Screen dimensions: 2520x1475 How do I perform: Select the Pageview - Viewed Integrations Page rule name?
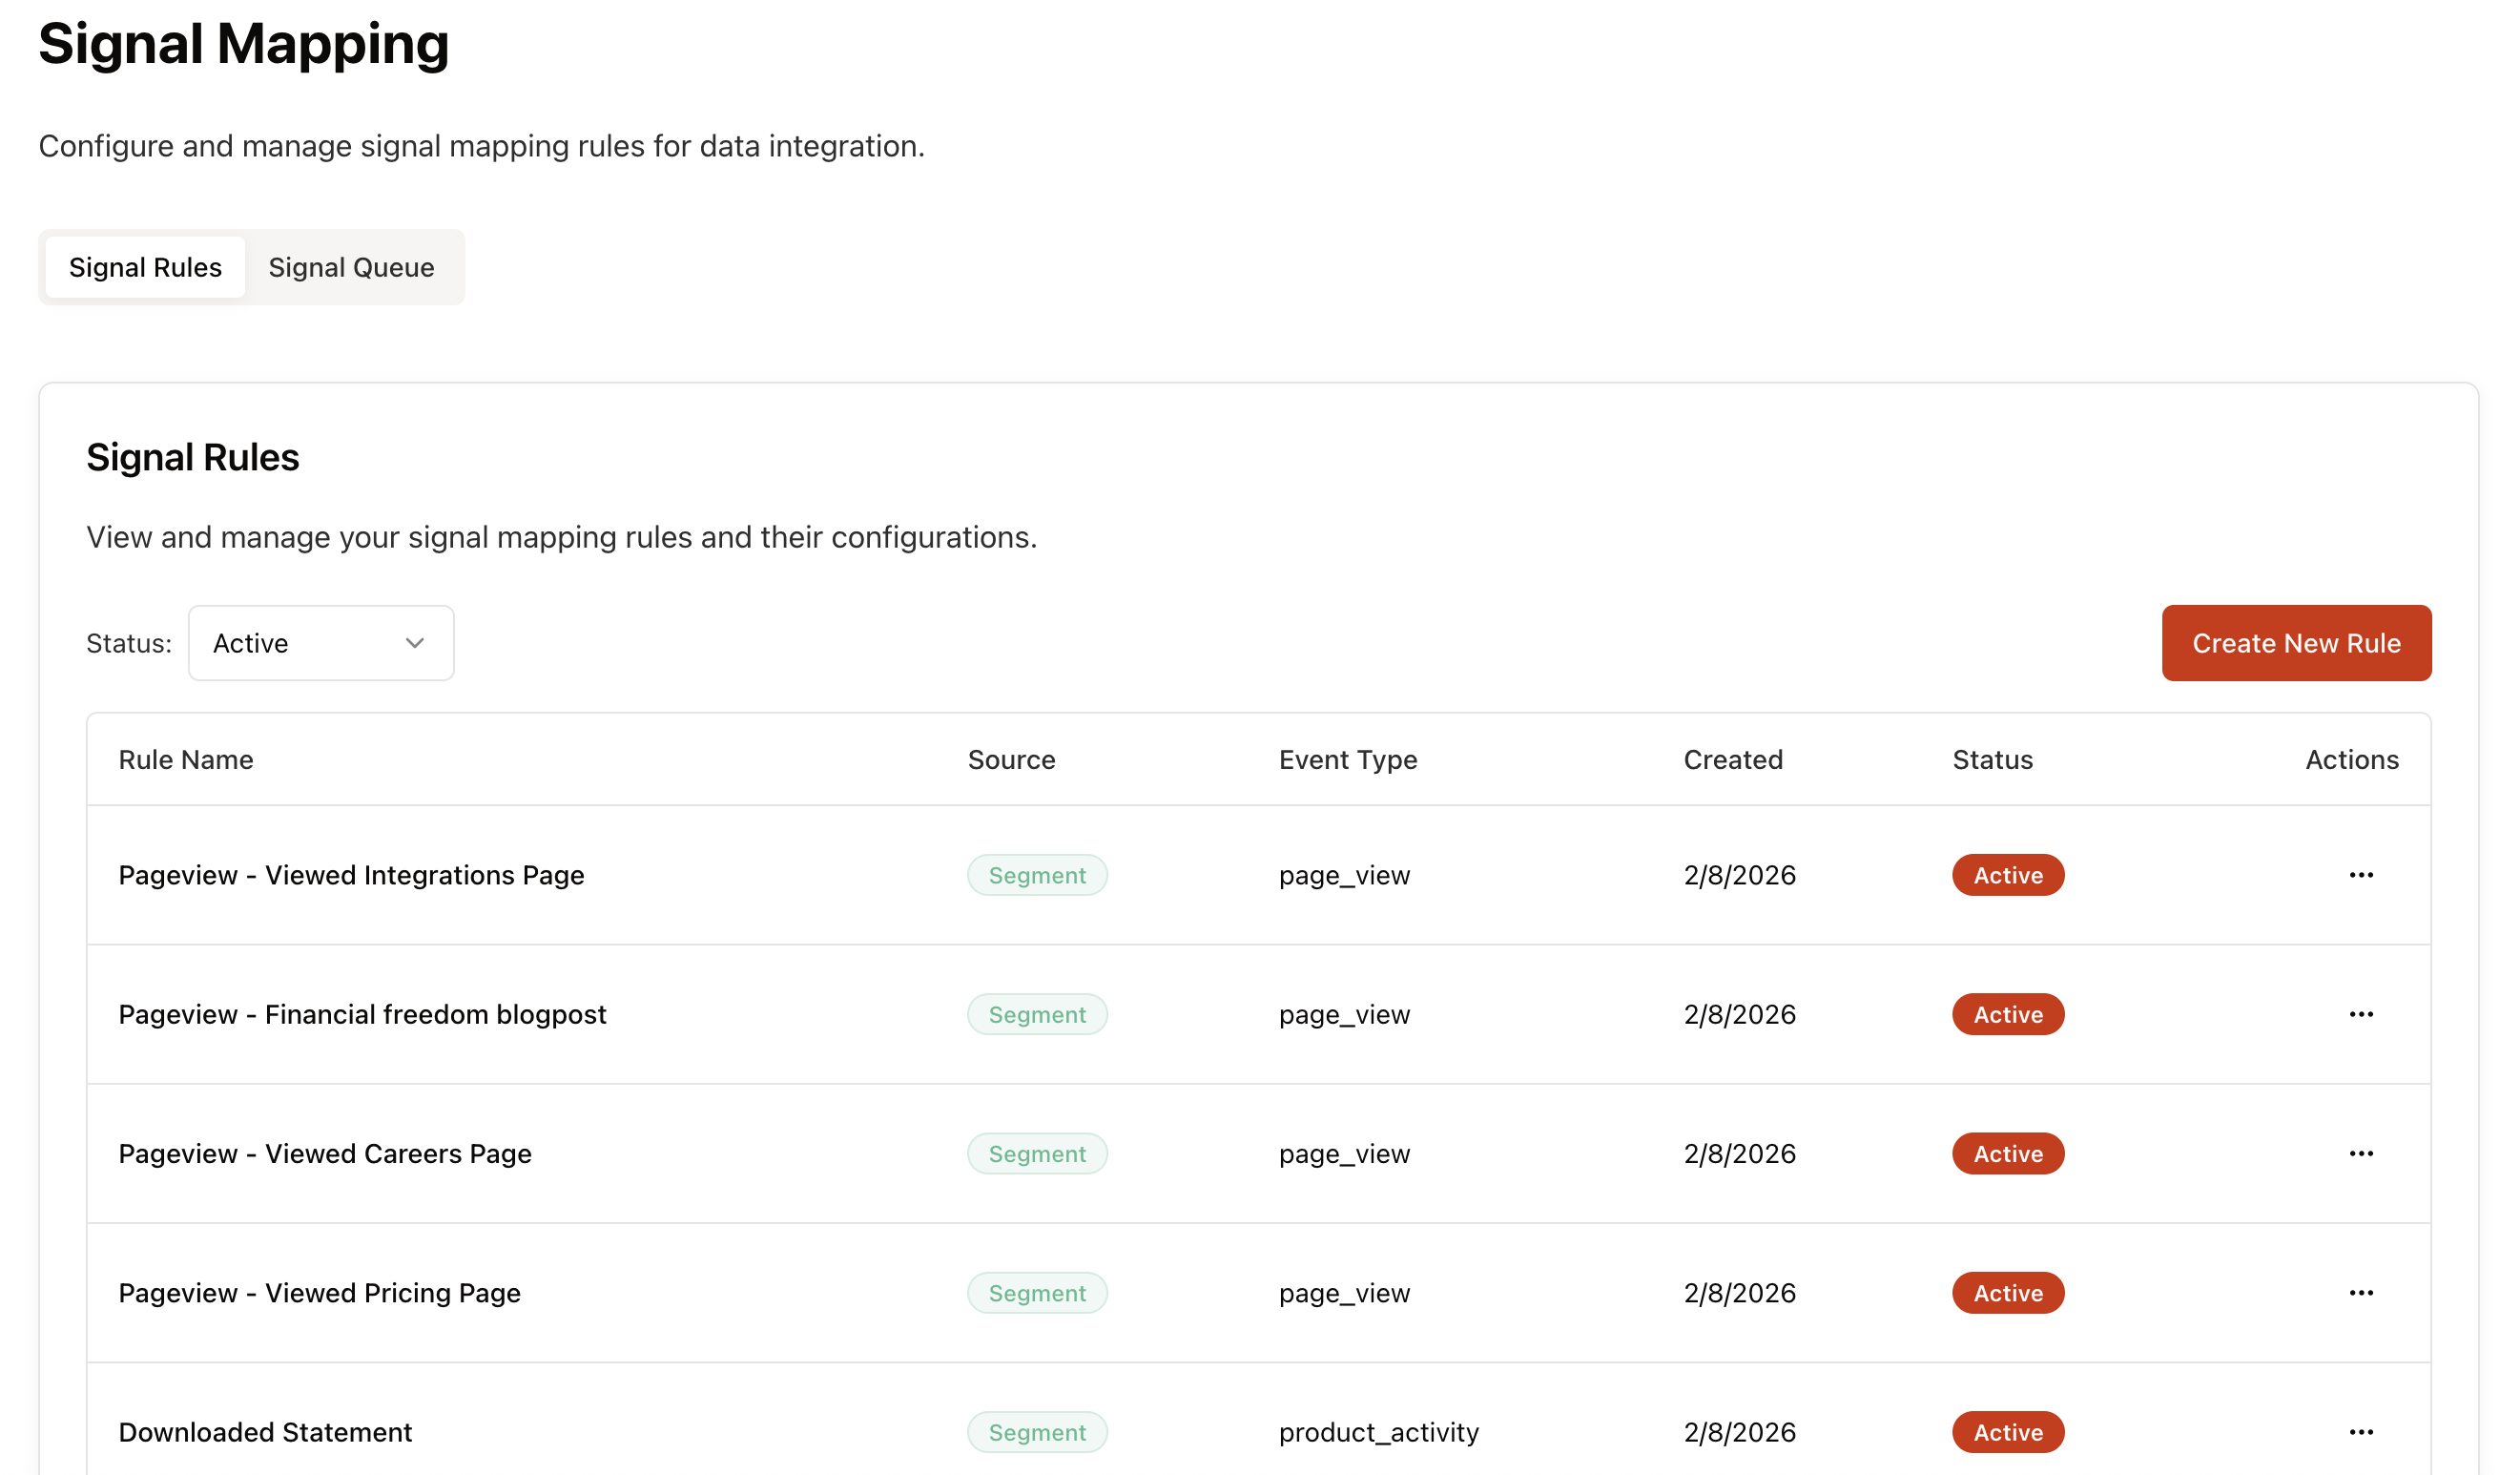[351, 875]
